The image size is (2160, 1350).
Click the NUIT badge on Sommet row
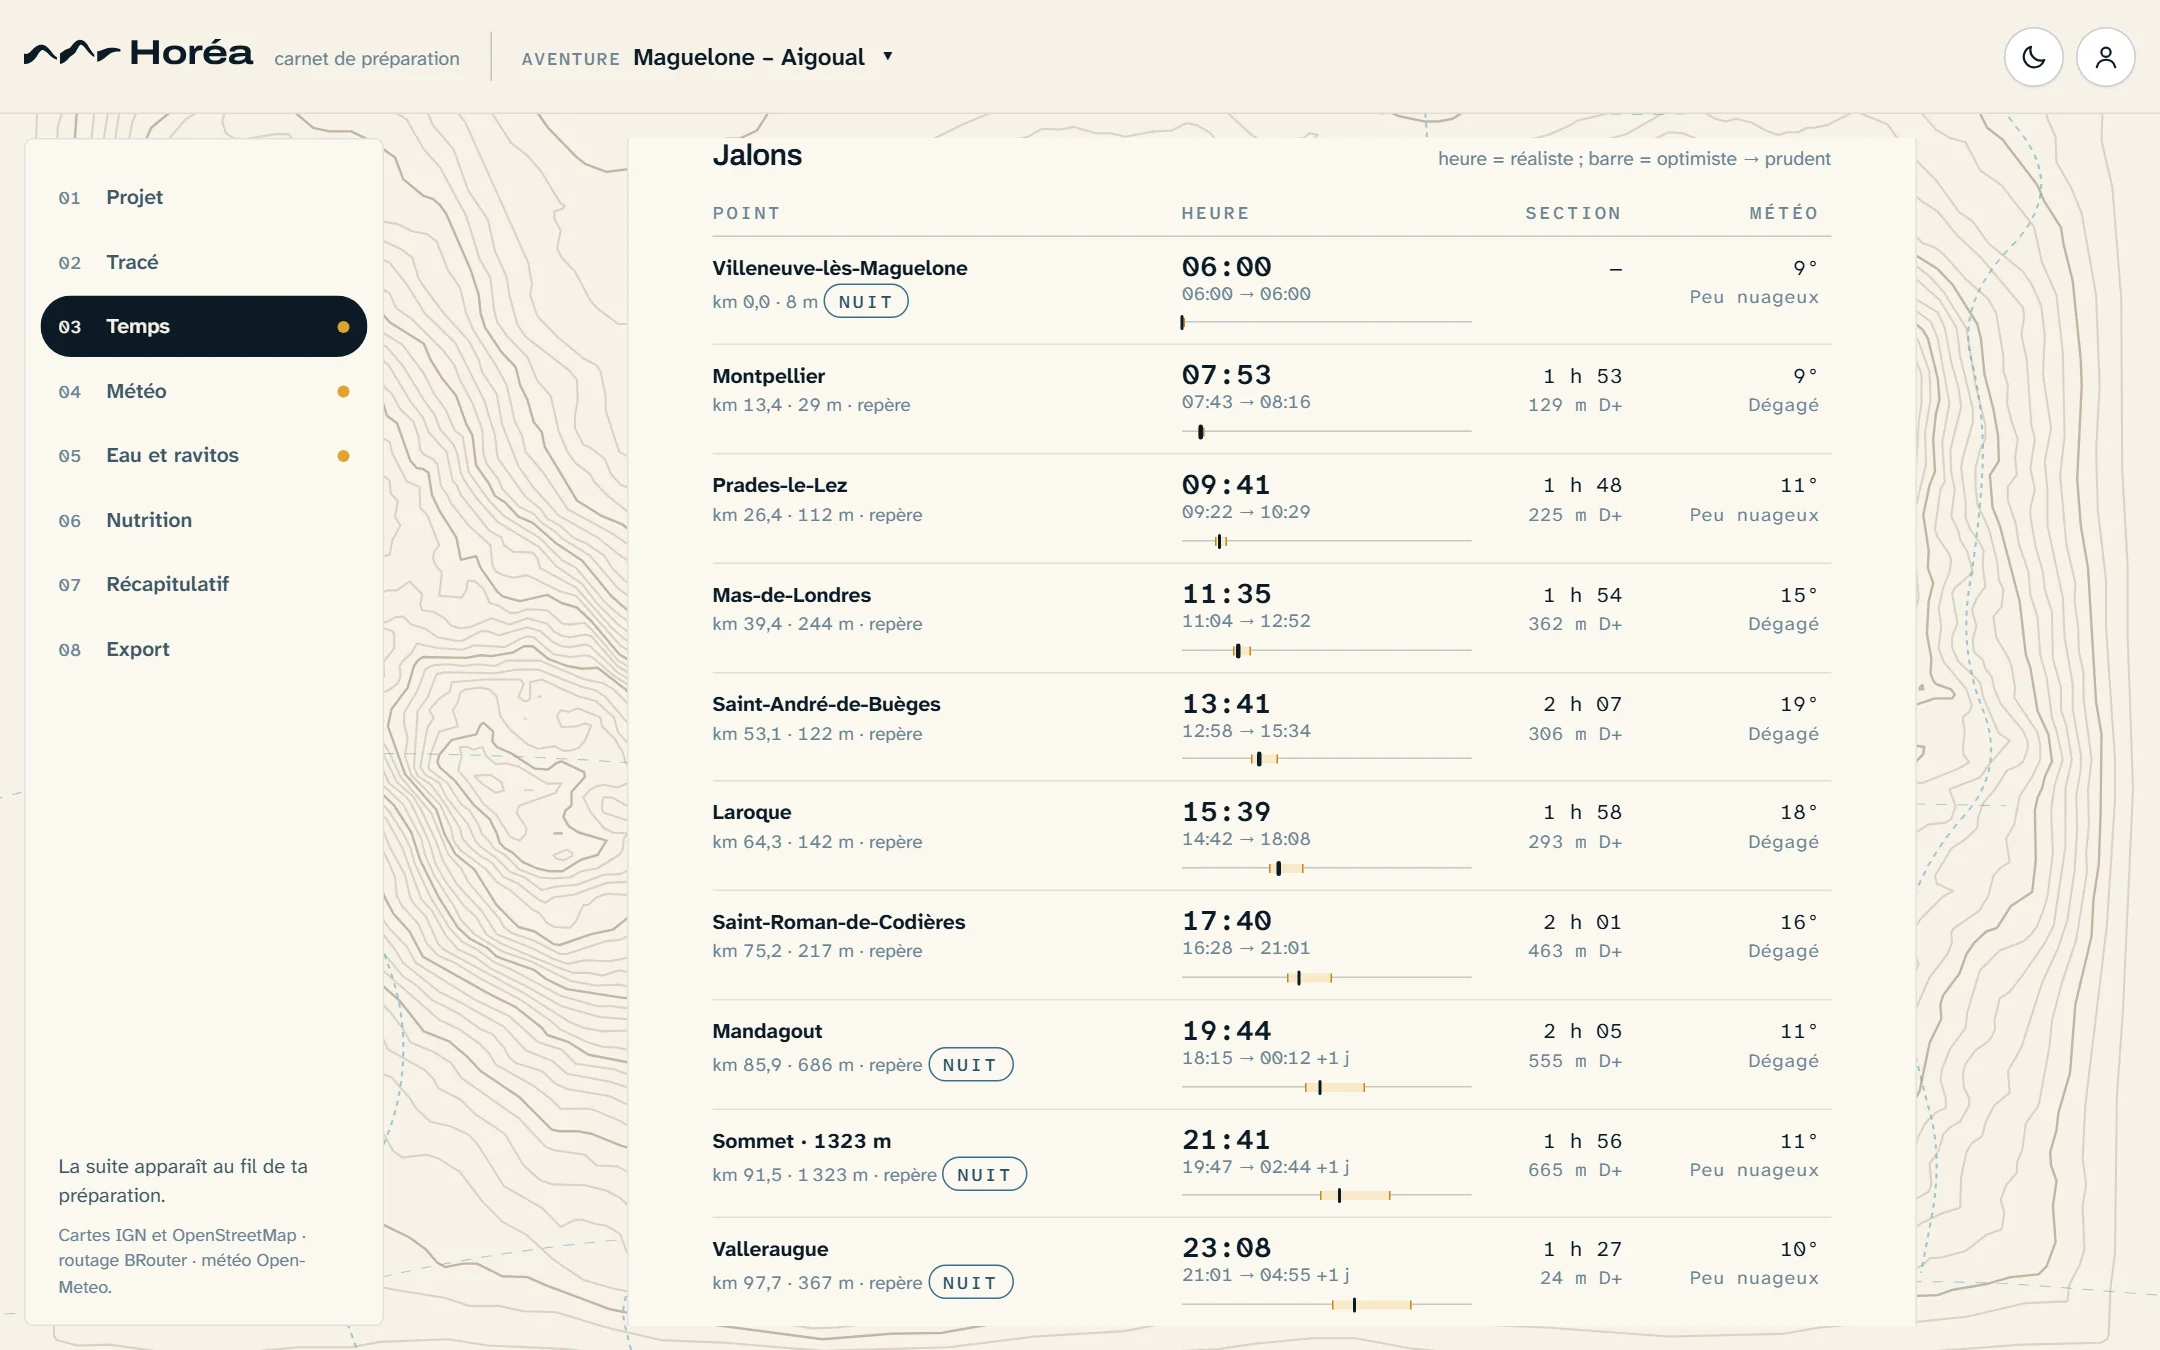tap(984, 1175)
